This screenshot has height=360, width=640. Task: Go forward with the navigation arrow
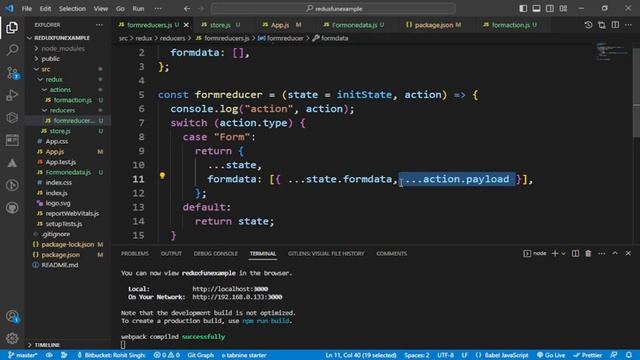201,9
